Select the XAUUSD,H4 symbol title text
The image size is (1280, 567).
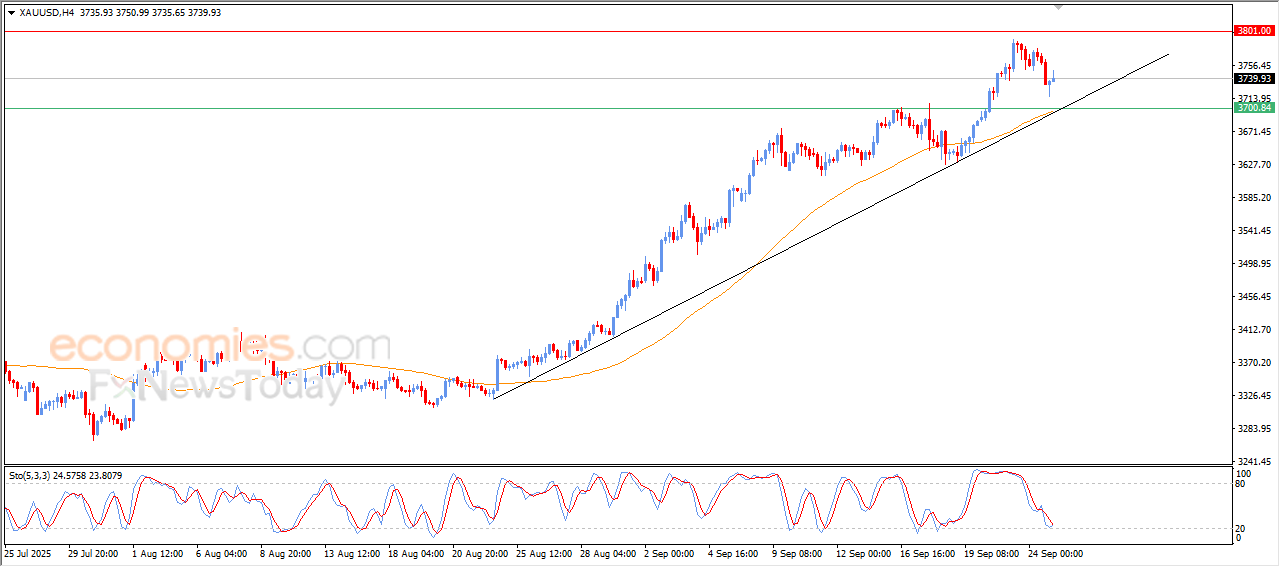click(x=47, y=13)
